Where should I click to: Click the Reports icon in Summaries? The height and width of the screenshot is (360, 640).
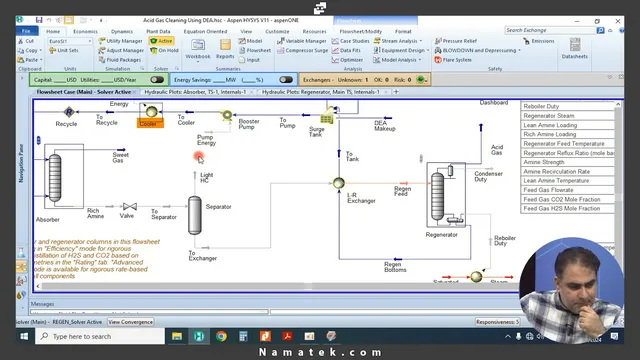225,45
